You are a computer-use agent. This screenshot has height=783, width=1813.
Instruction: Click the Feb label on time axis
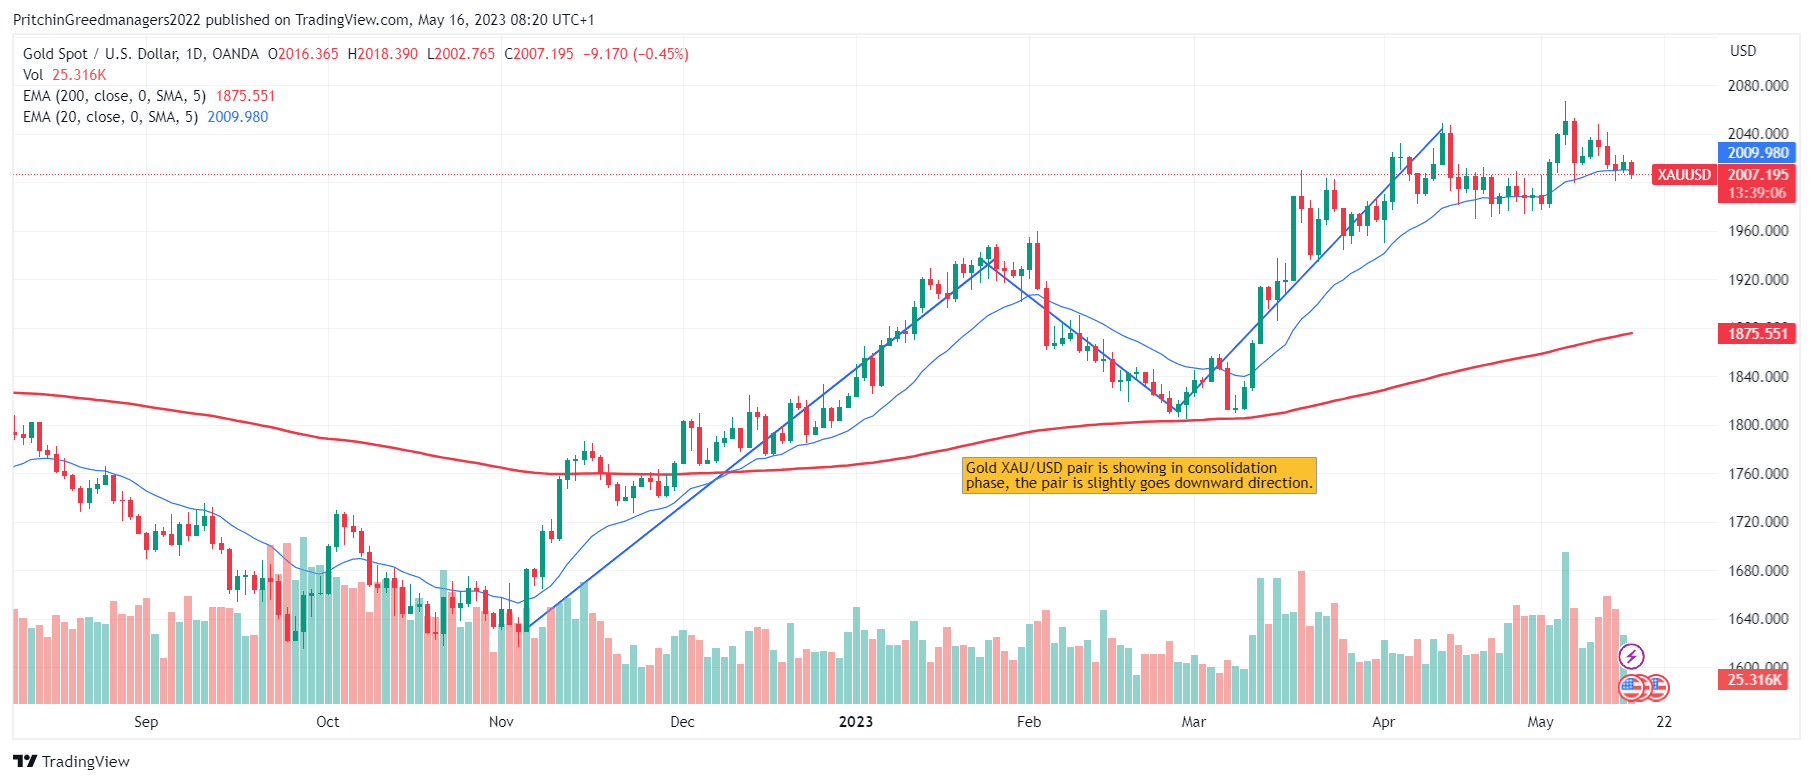point(1029,722)
